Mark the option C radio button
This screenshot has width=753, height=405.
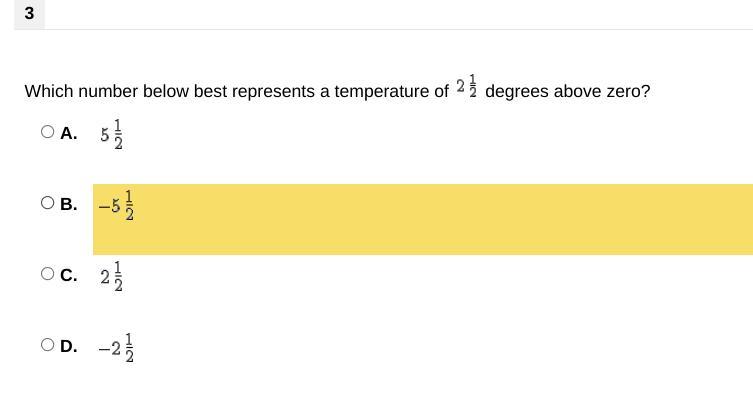click(x=48, y=274)
